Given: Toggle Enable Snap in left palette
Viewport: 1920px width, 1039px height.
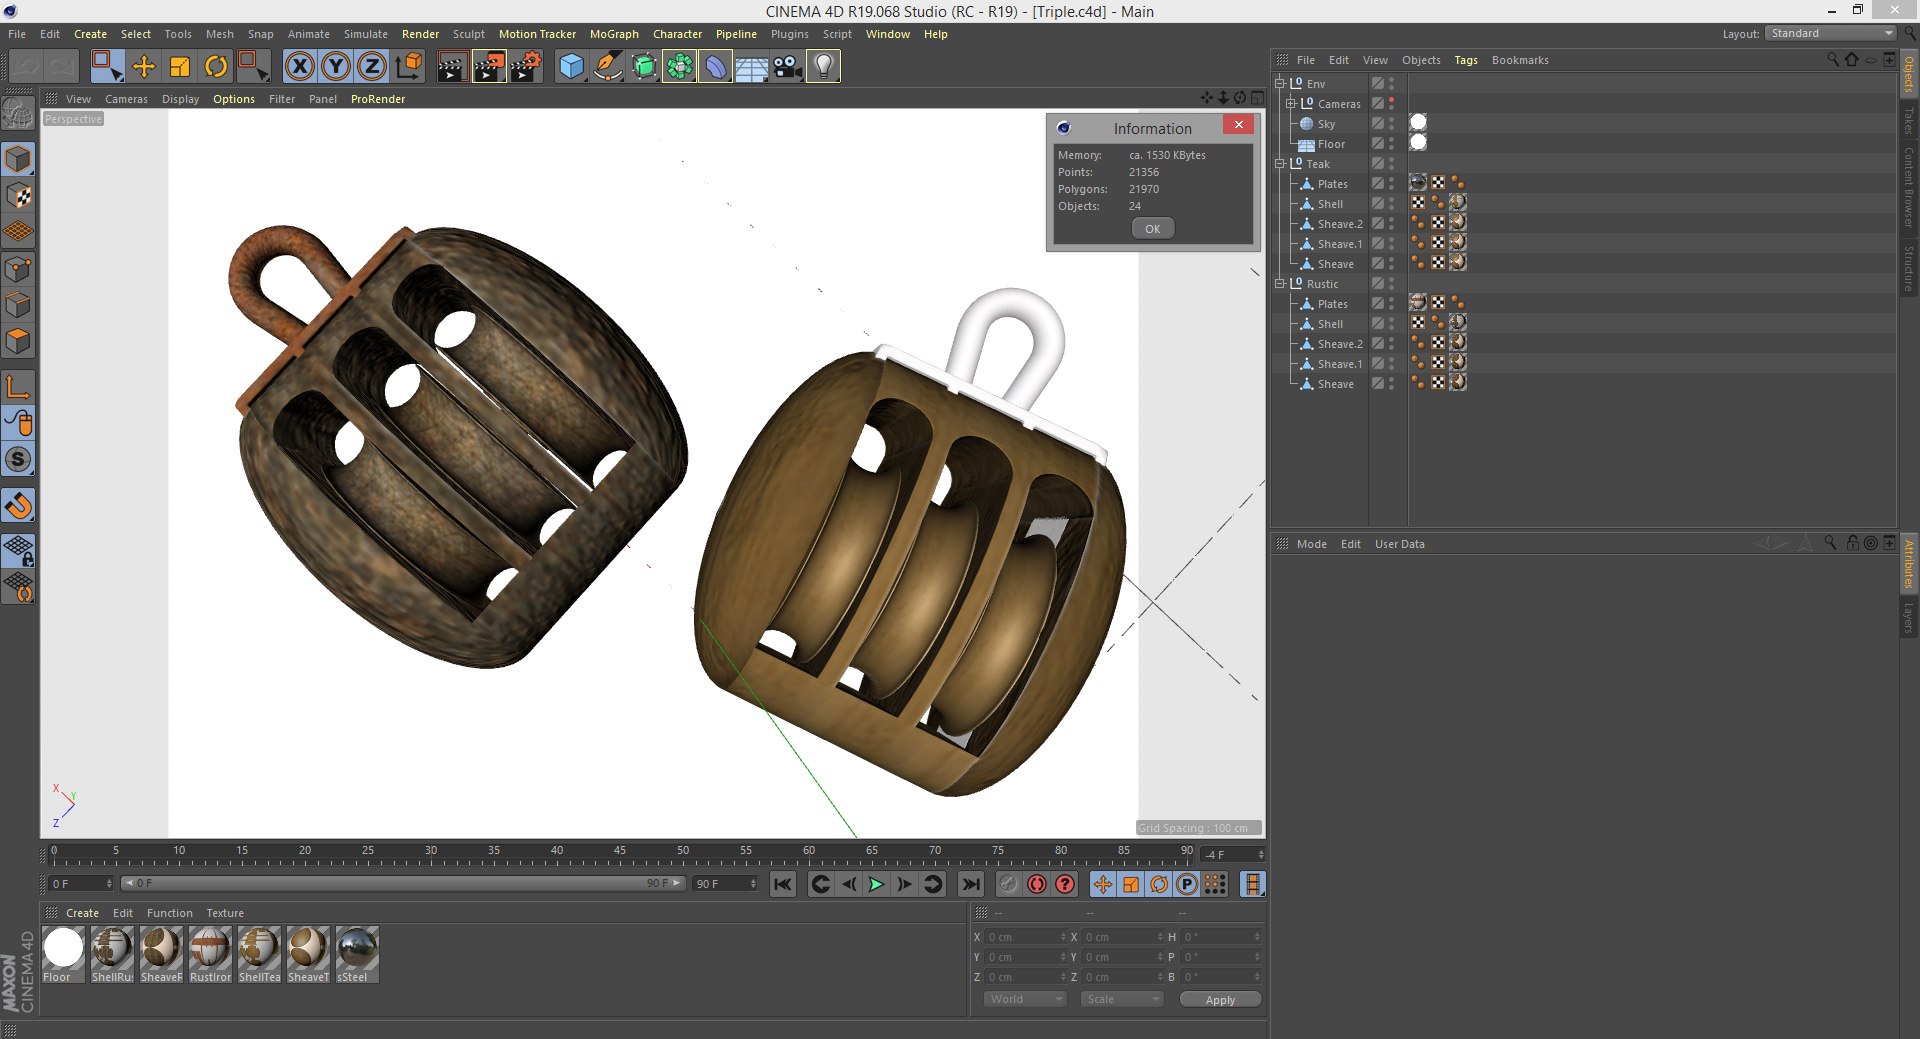Looking at the screenshot, I should click(19, 506).
